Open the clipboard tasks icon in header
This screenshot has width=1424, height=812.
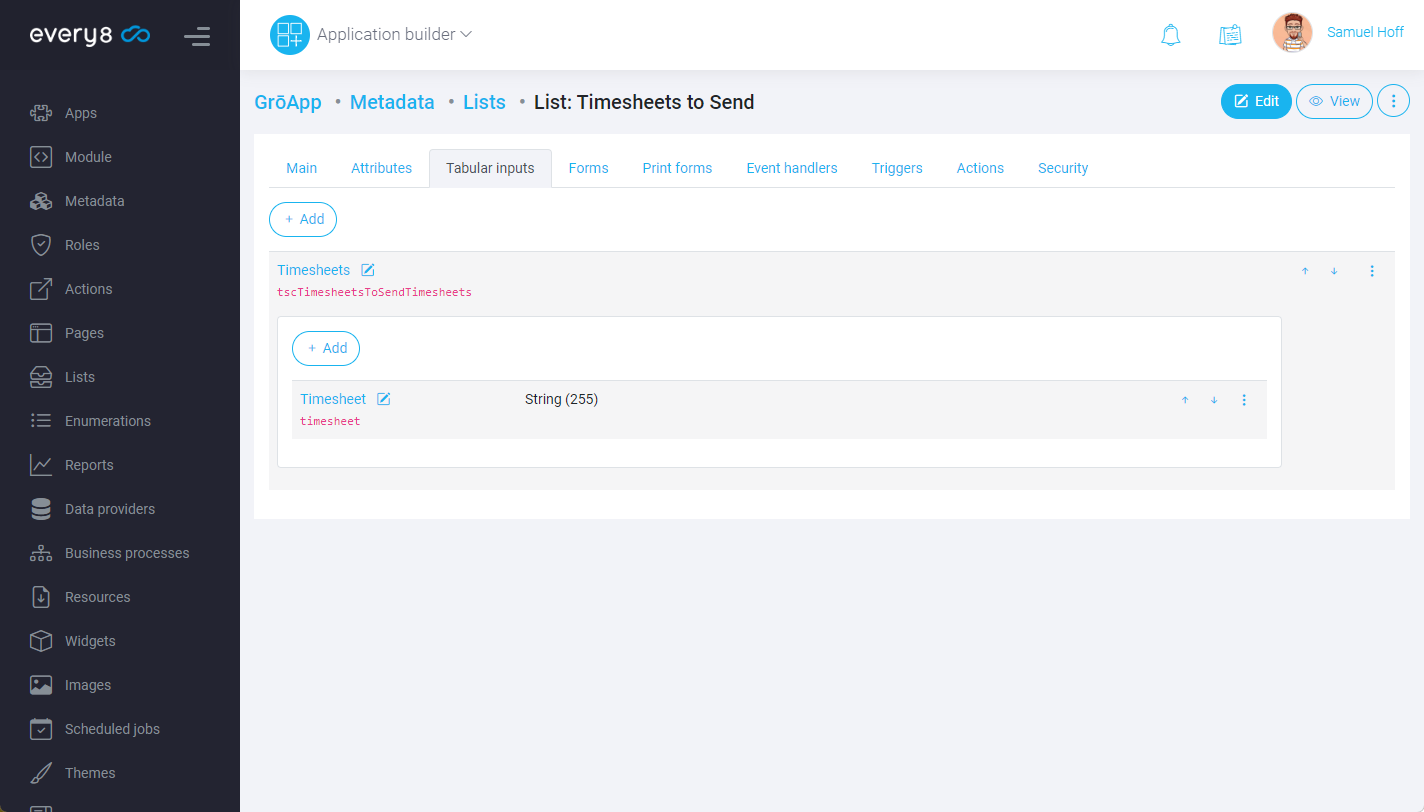pyautogui.click(x=1230, y=35)
